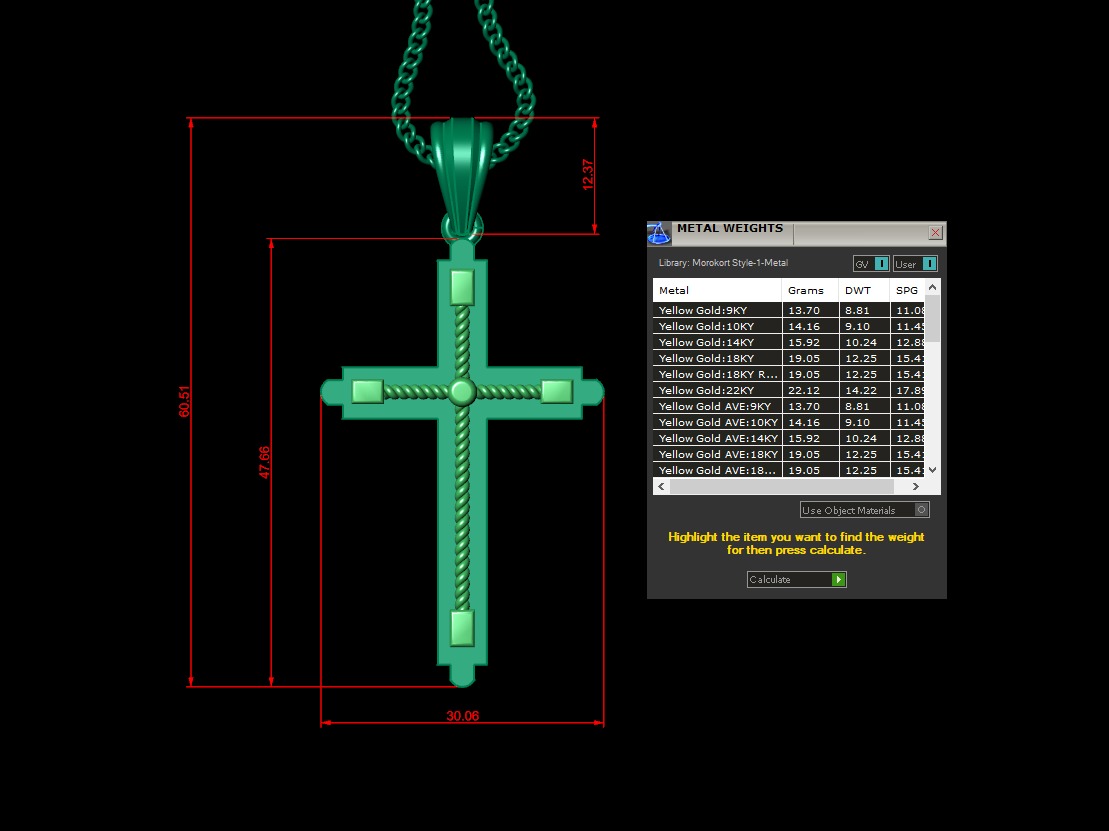The height and width of the screenshot is (831, 1109).
Task: Enable Use Object Materials option
Action: click(864, 510)
